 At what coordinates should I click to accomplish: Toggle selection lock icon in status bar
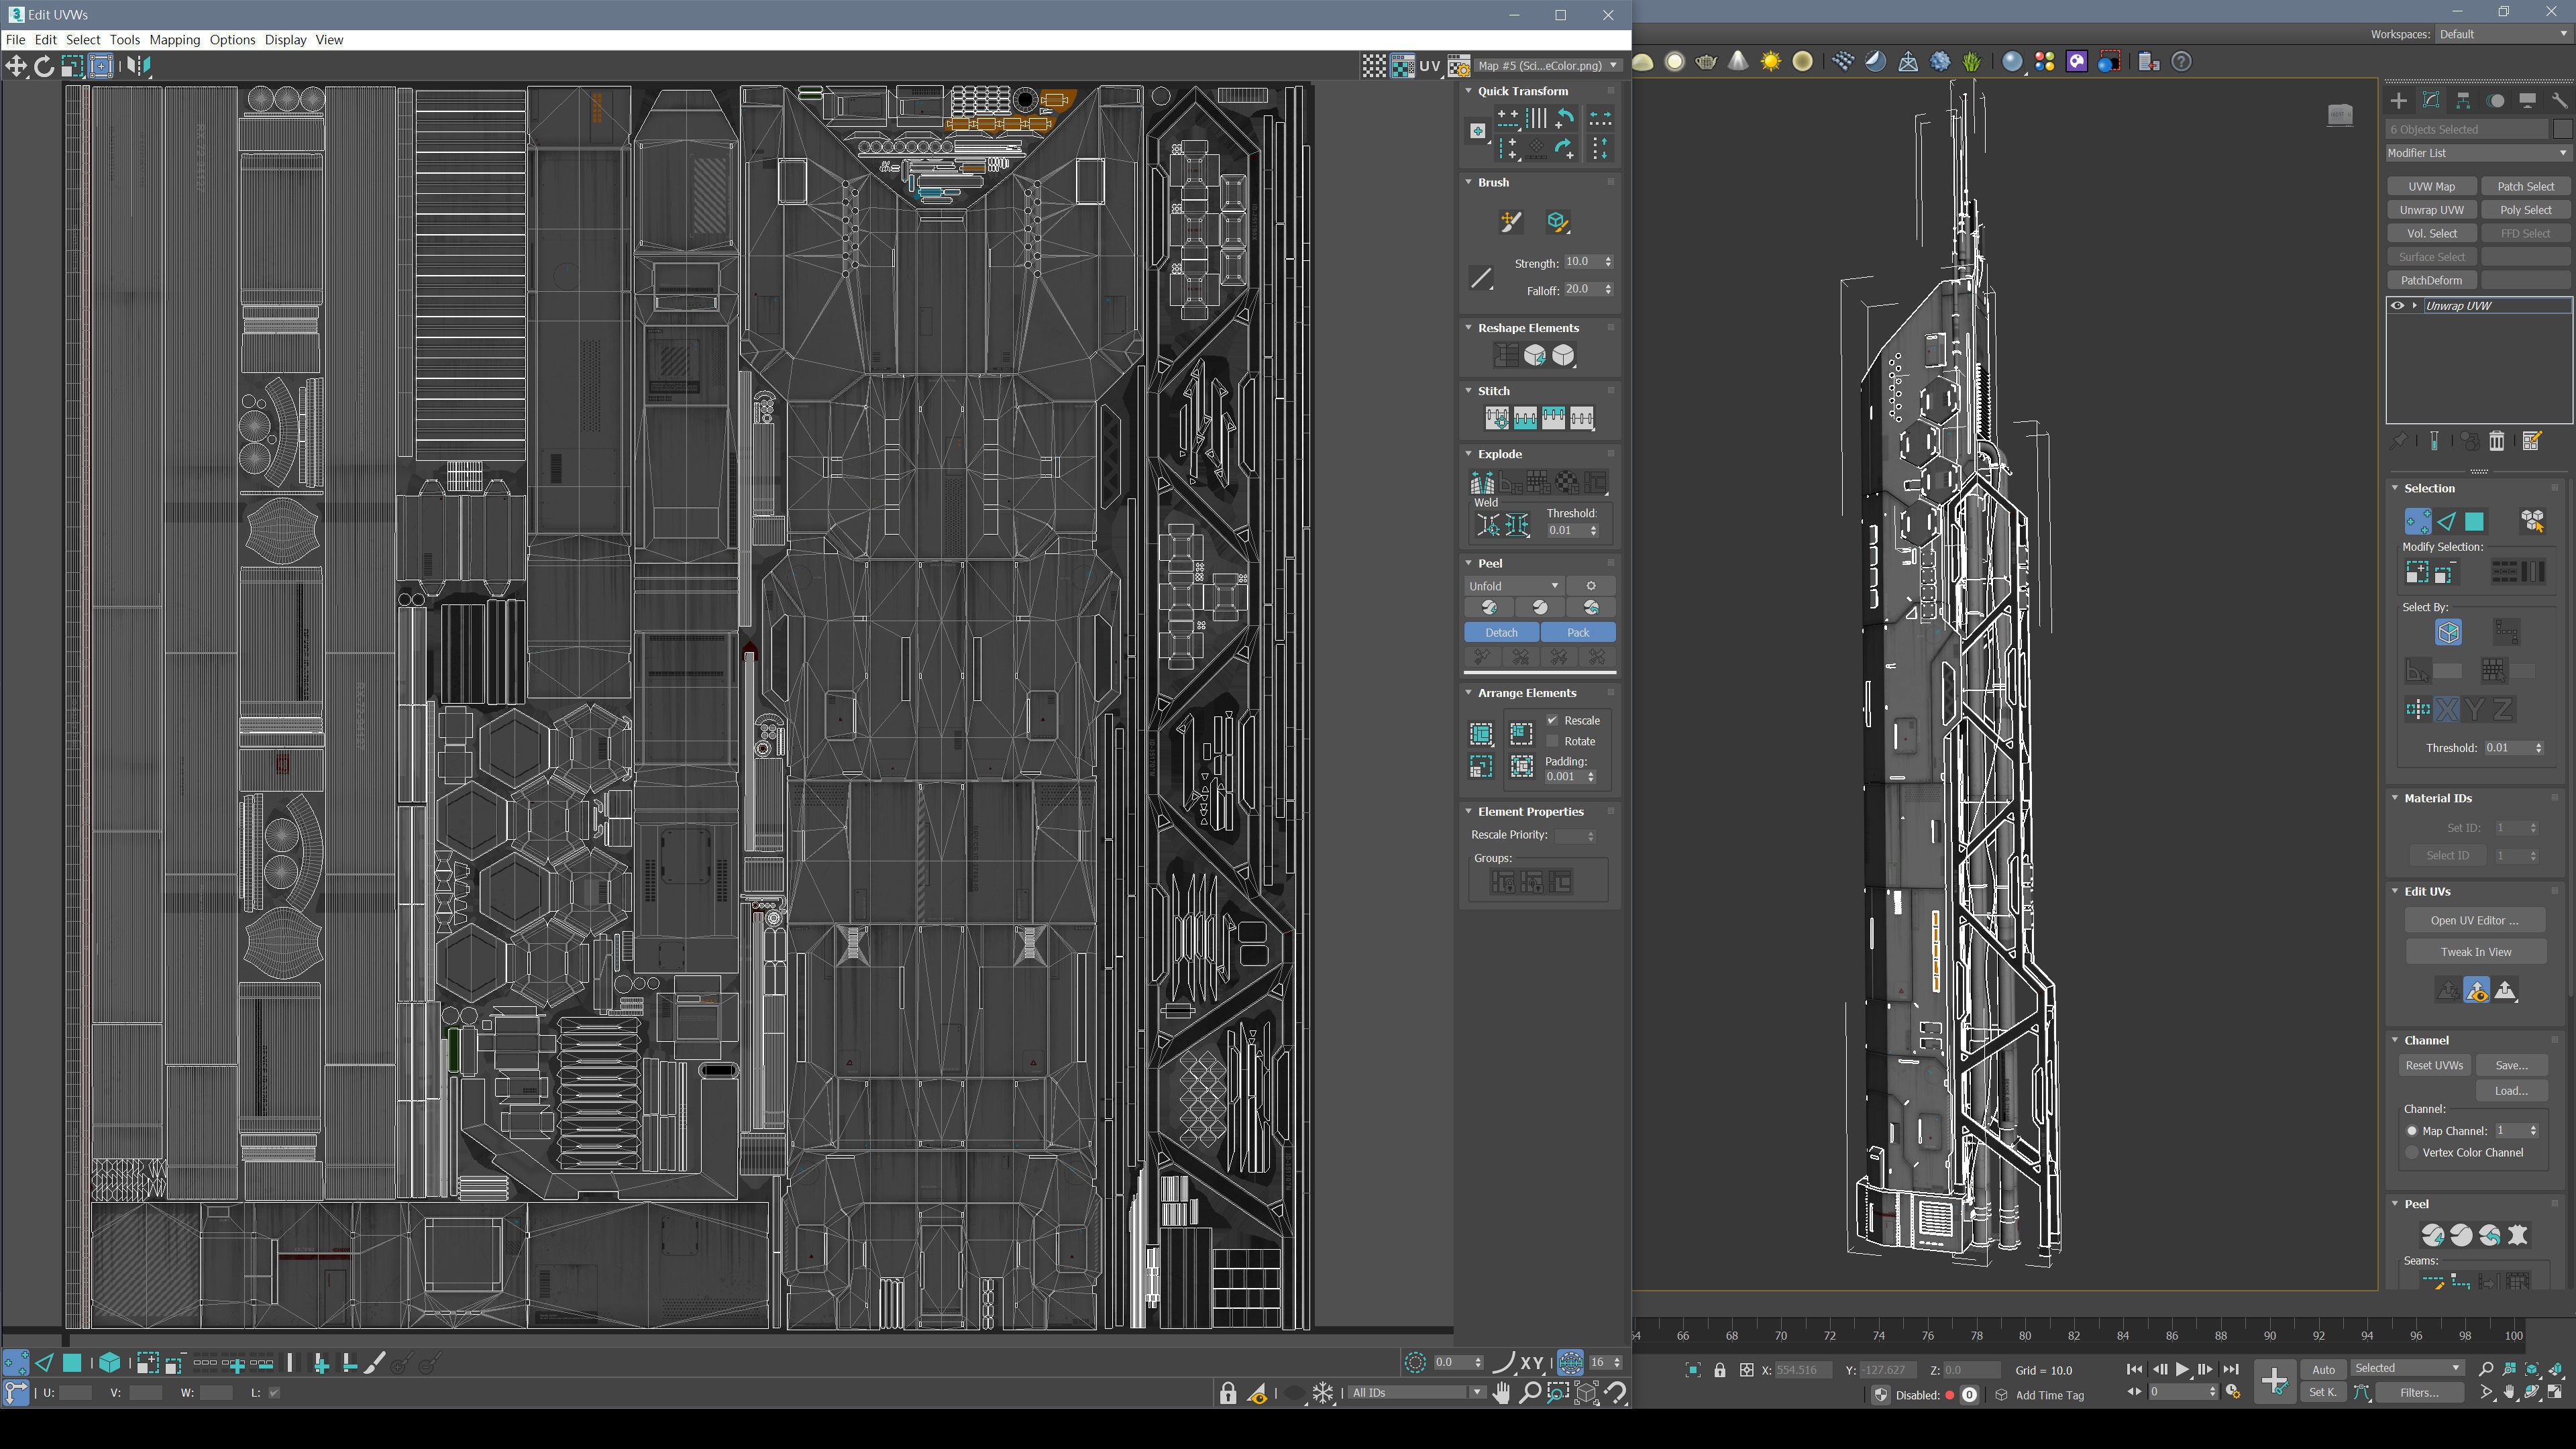point(1720,1370)
